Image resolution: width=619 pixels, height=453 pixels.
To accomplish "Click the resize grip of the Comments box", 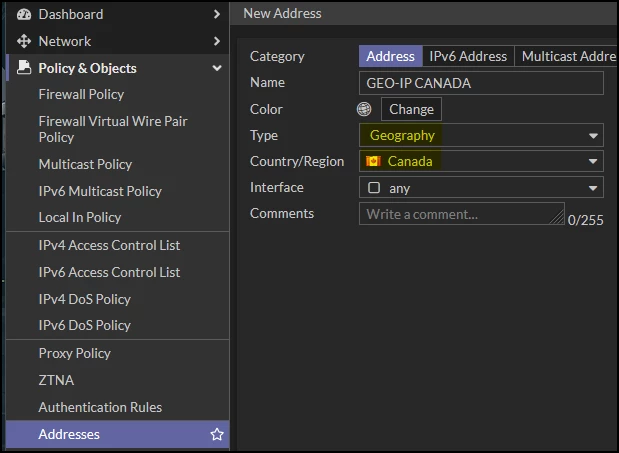I will [557, 217].
